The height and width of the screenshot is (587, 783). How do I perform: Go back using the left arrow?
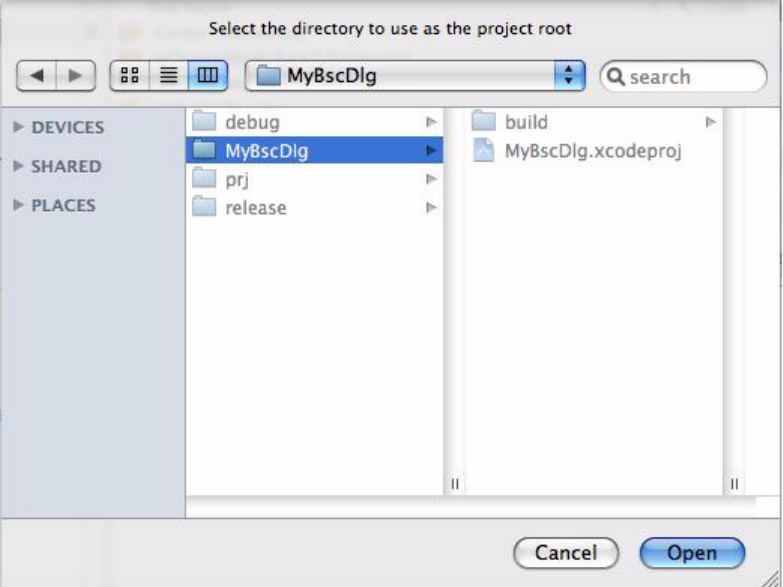36,75
